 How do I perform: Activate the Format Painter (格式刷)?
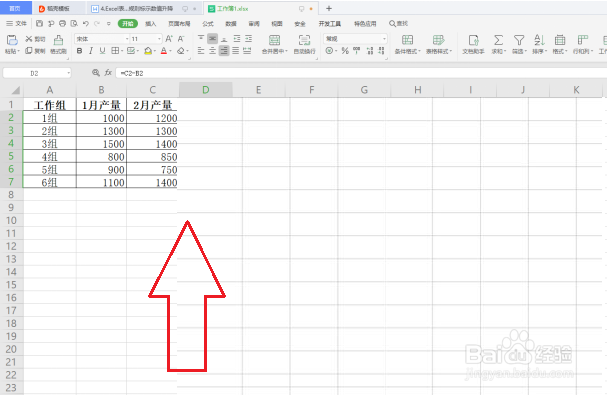pos(58,45)
